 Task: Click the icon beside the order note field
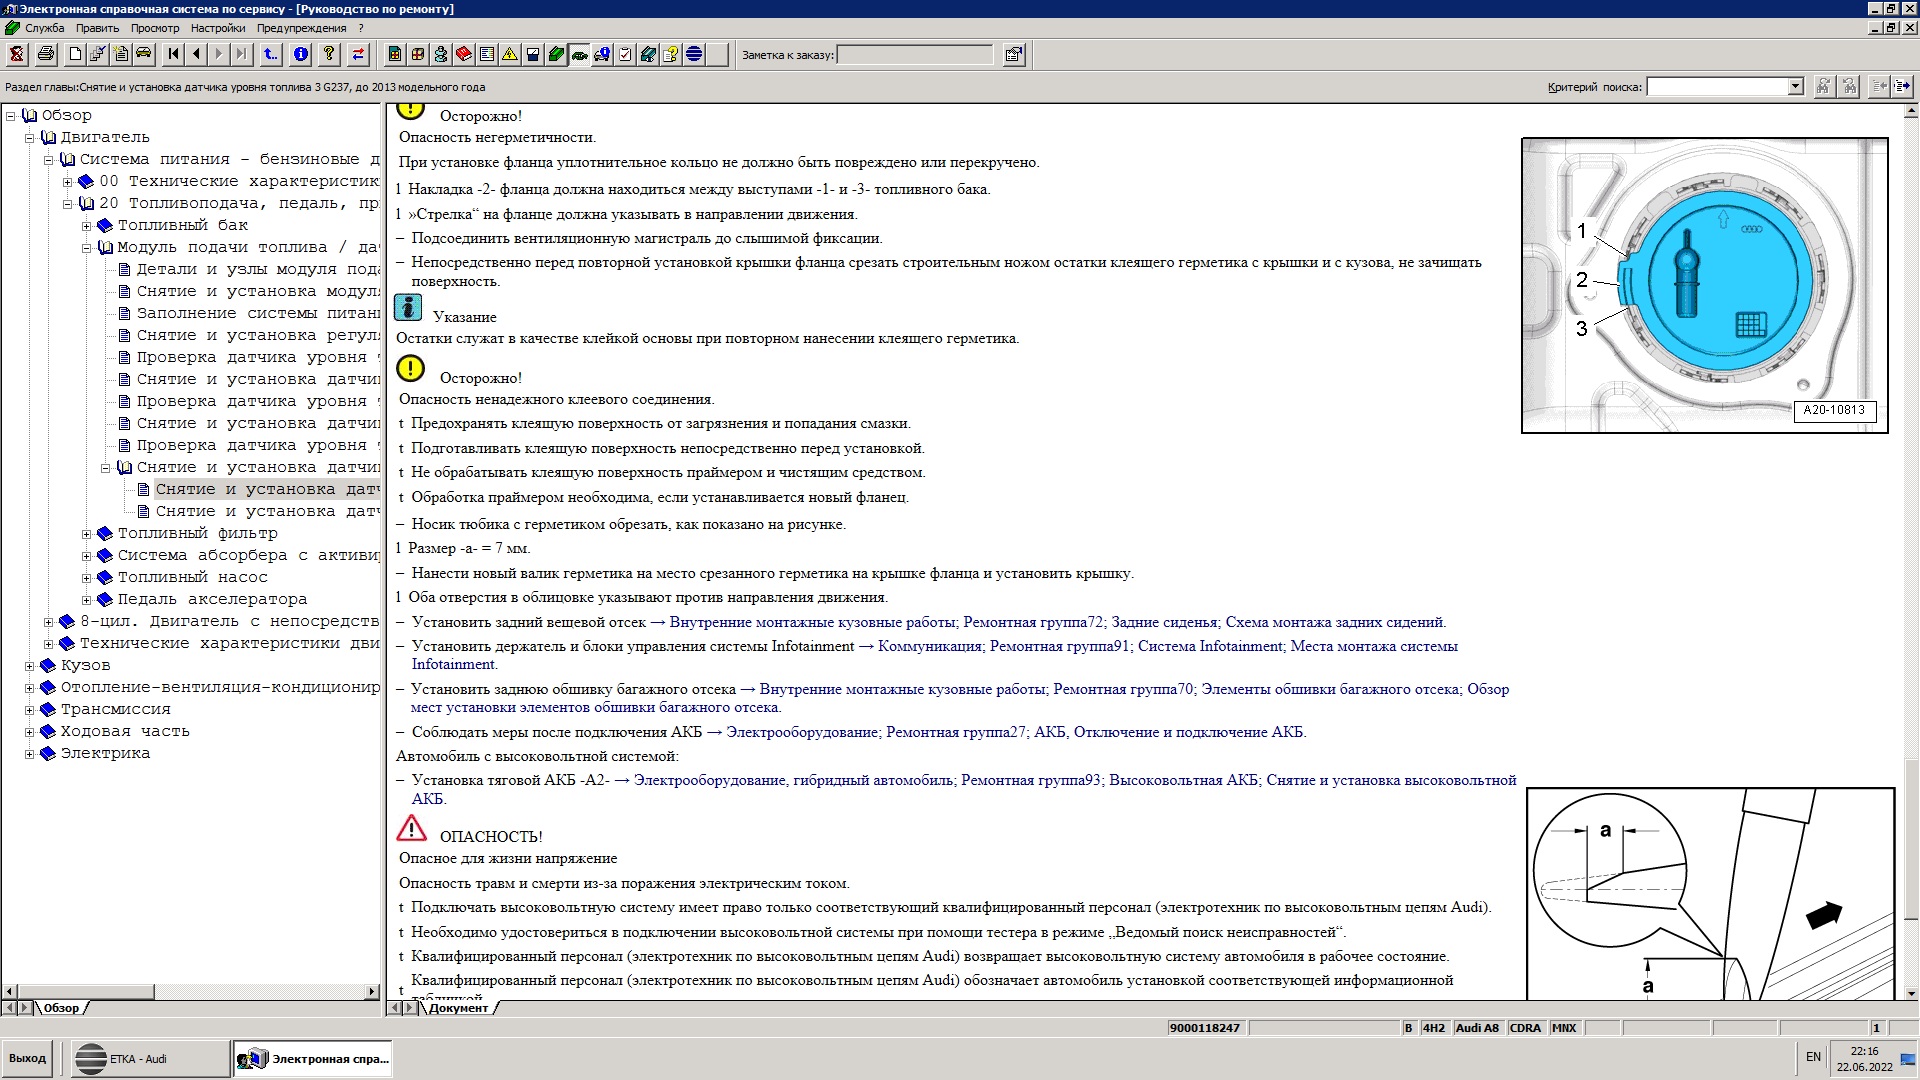coord(1014,55)
